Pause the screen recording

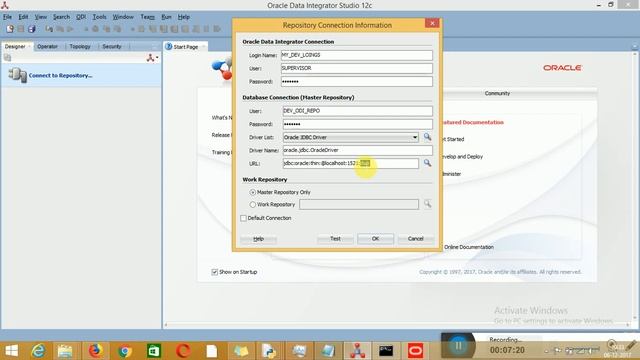point(458,346)
